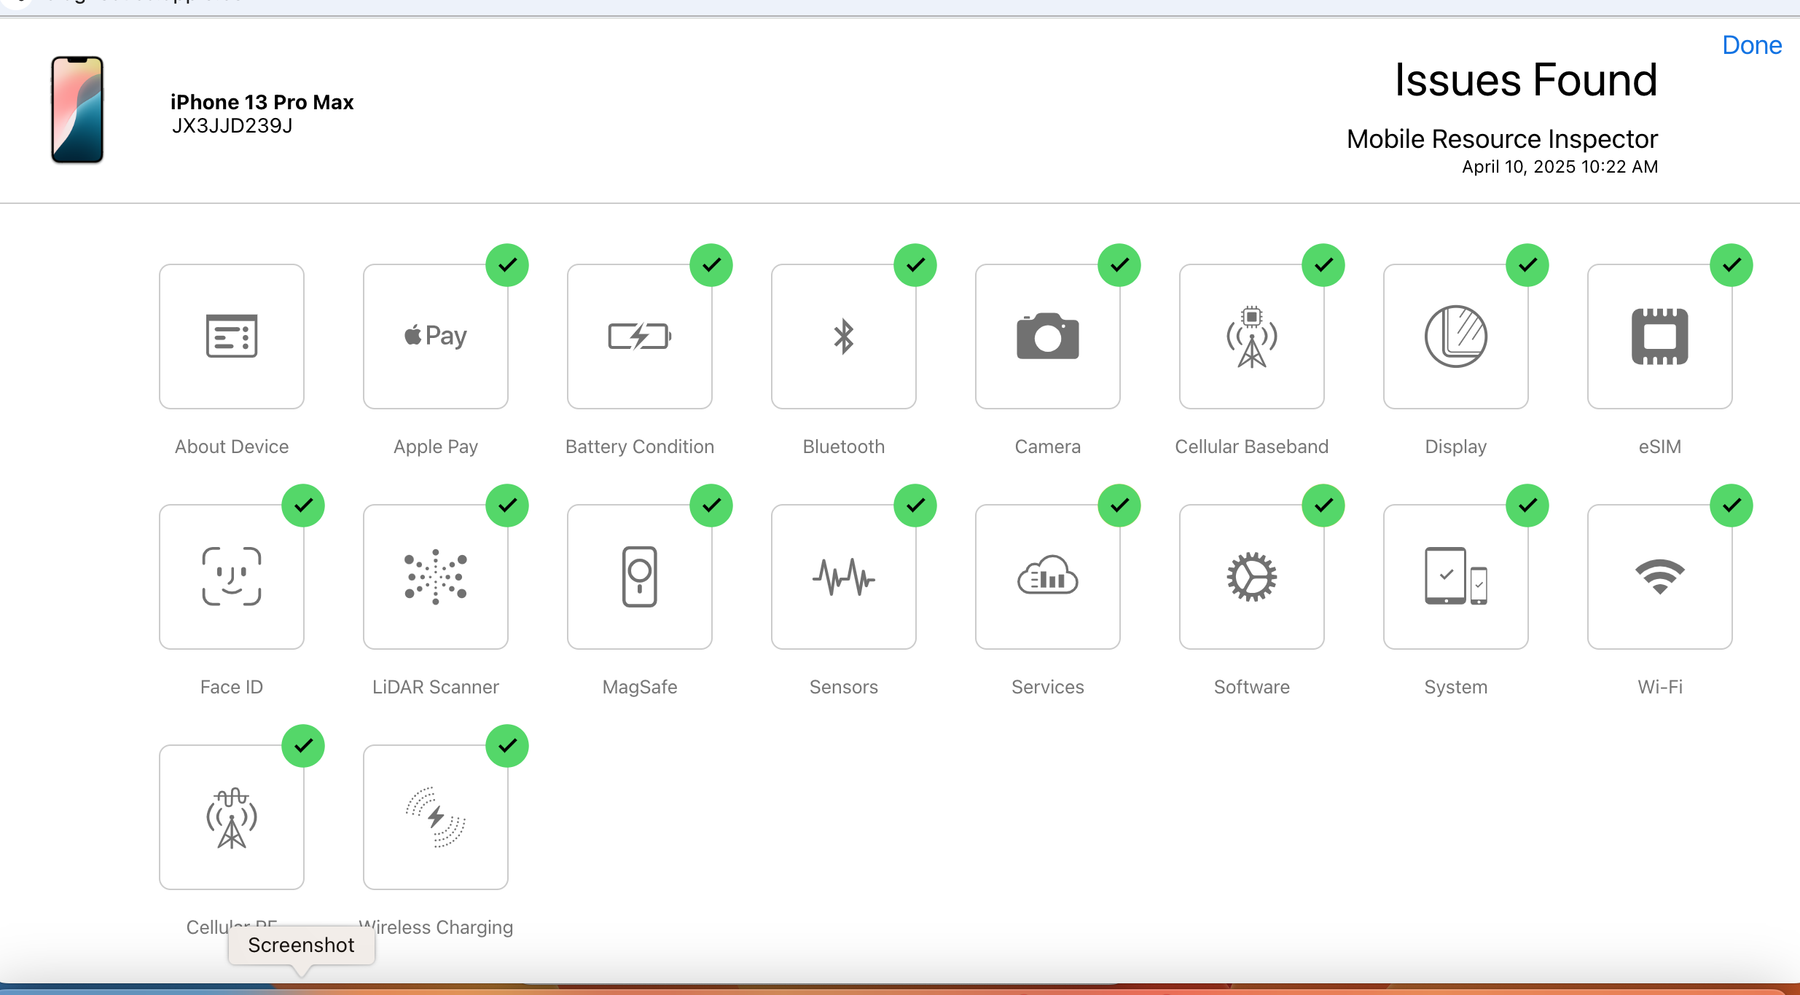Select the Cellular RF antenna icon

tap(231, 817)
